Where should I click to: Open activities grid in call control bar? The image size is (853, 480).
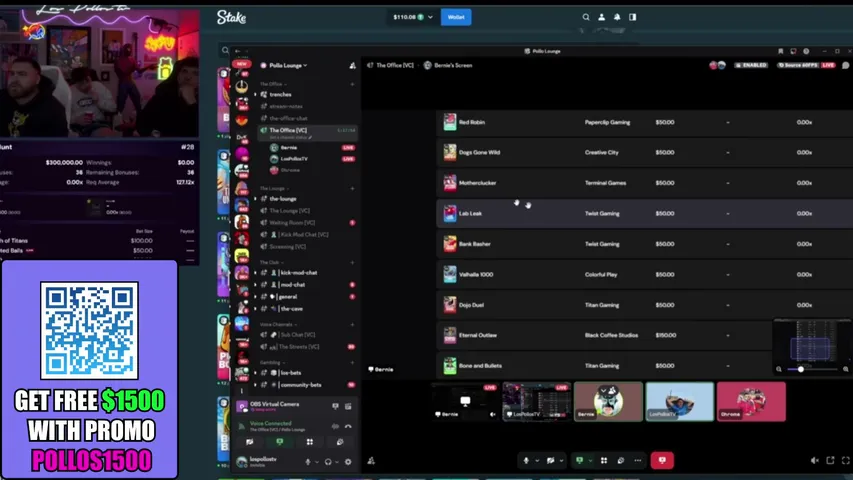pos(604,460)
